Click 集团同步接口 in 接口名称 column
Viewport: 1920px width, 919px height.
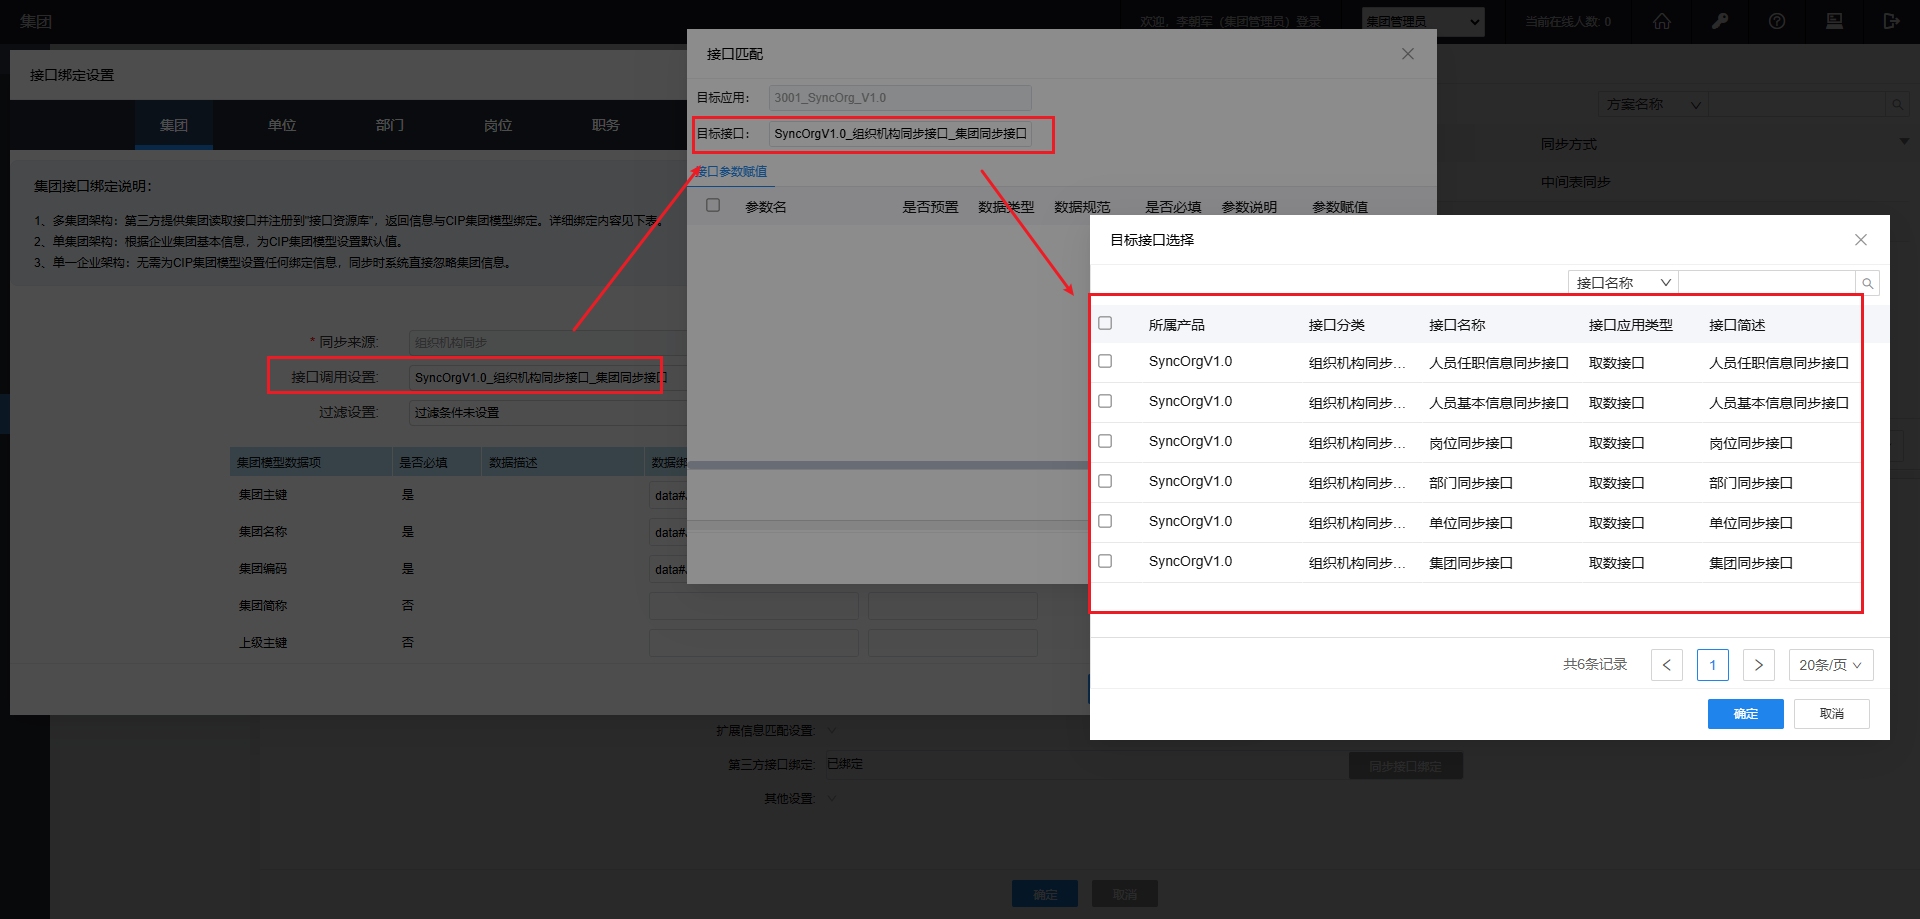[1471, 563]
